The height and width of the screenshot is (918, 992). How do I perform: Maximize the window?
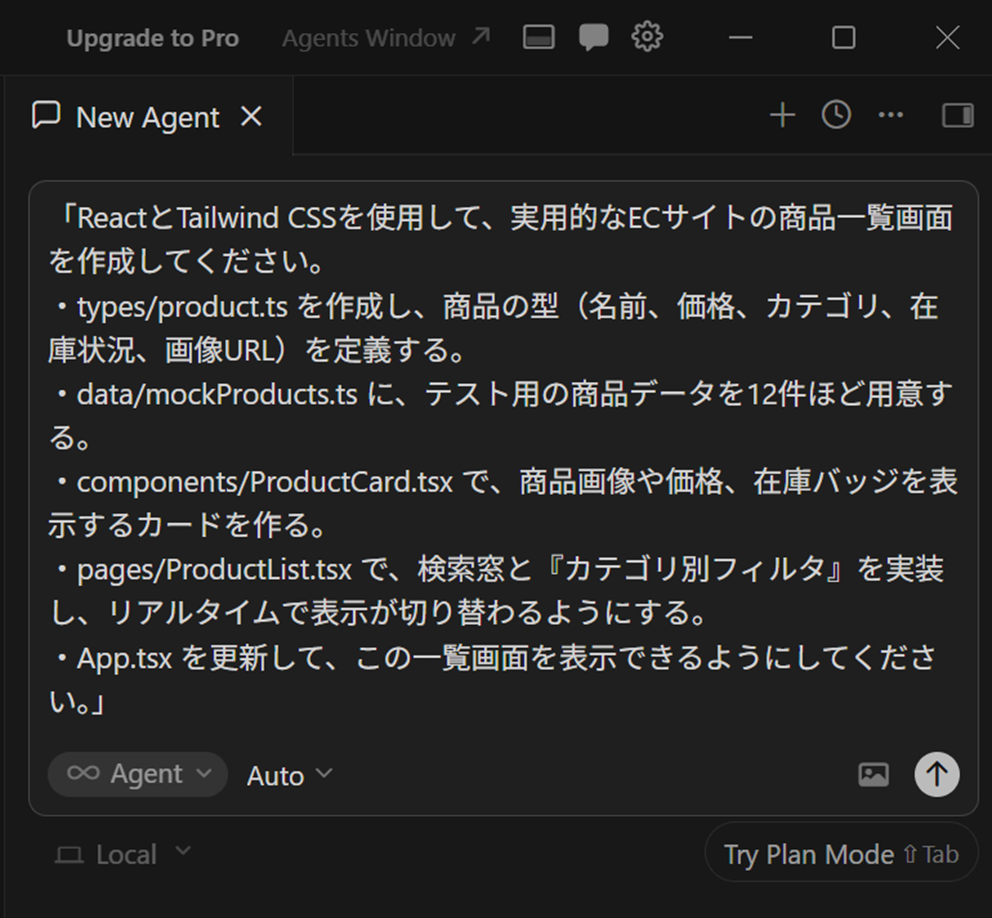click(844, 38)
